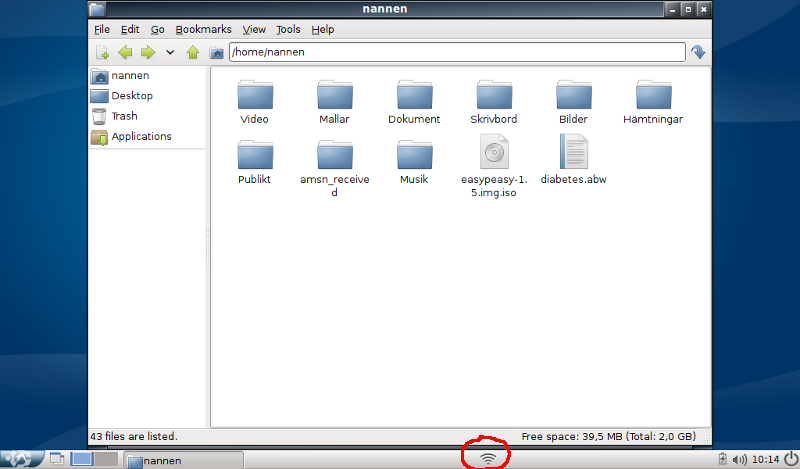Maximize the nannen window
This screenshot has width=800, height=469.
(x=688, y=9)
